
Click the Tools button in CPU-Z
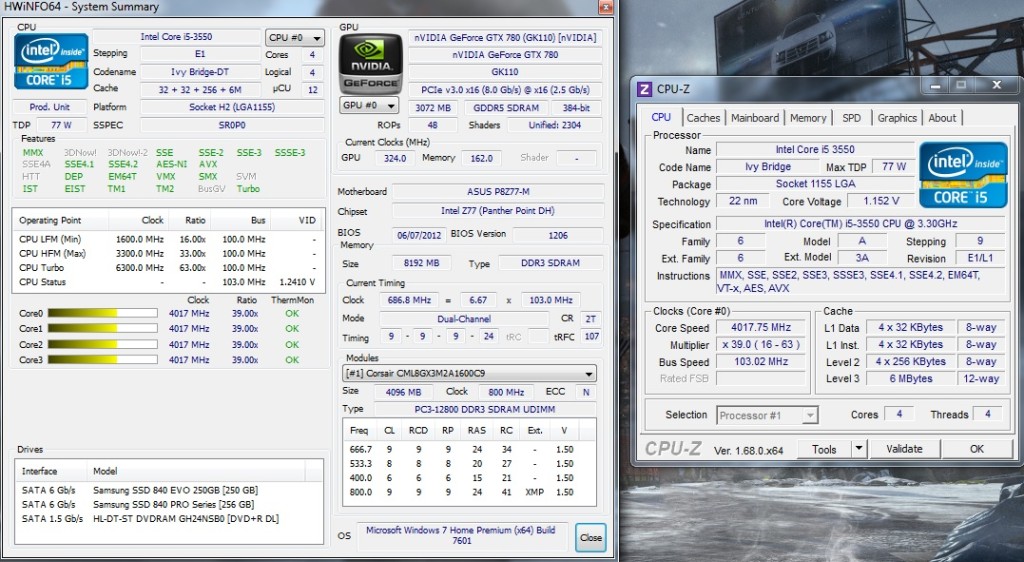[x=824, y=449]
